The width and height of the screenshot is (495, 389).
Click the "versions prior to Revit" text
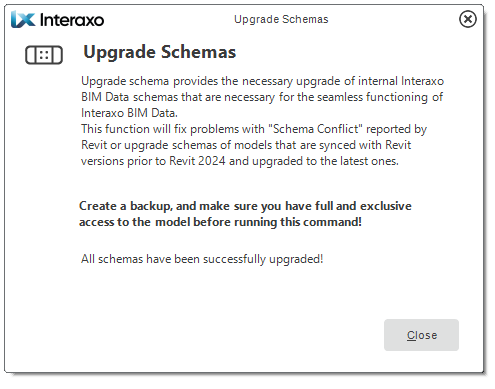pyautogui.click(x=140, y=161)
